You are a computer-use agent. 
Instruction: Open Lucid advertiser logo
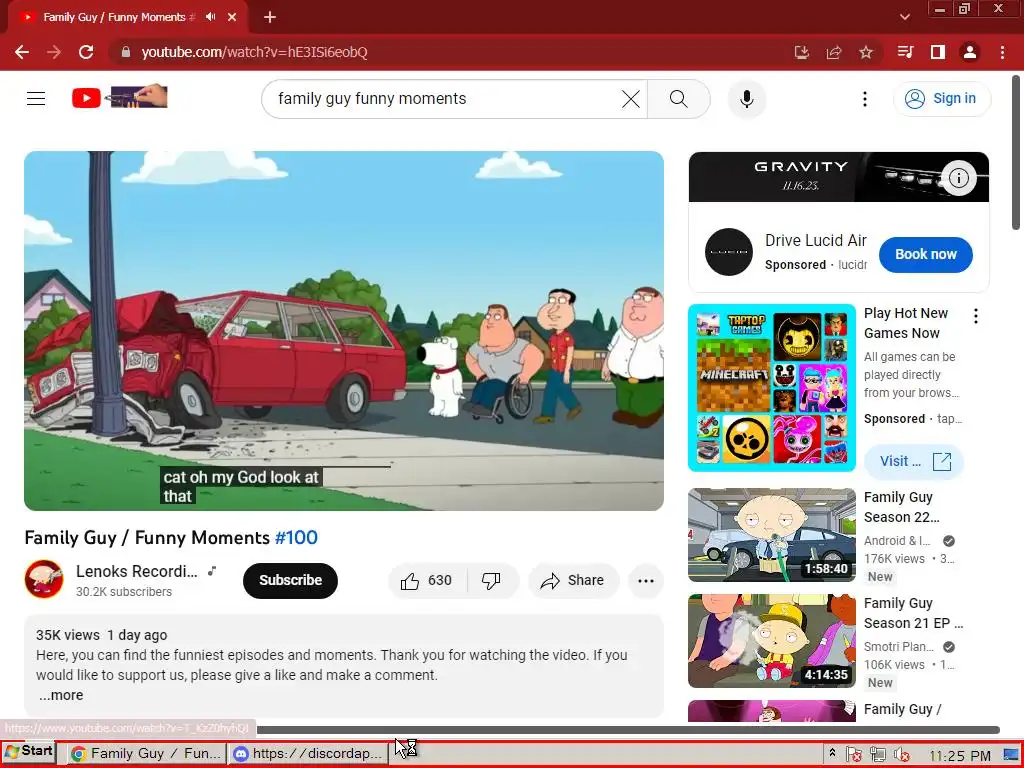[x=729, y=252]
